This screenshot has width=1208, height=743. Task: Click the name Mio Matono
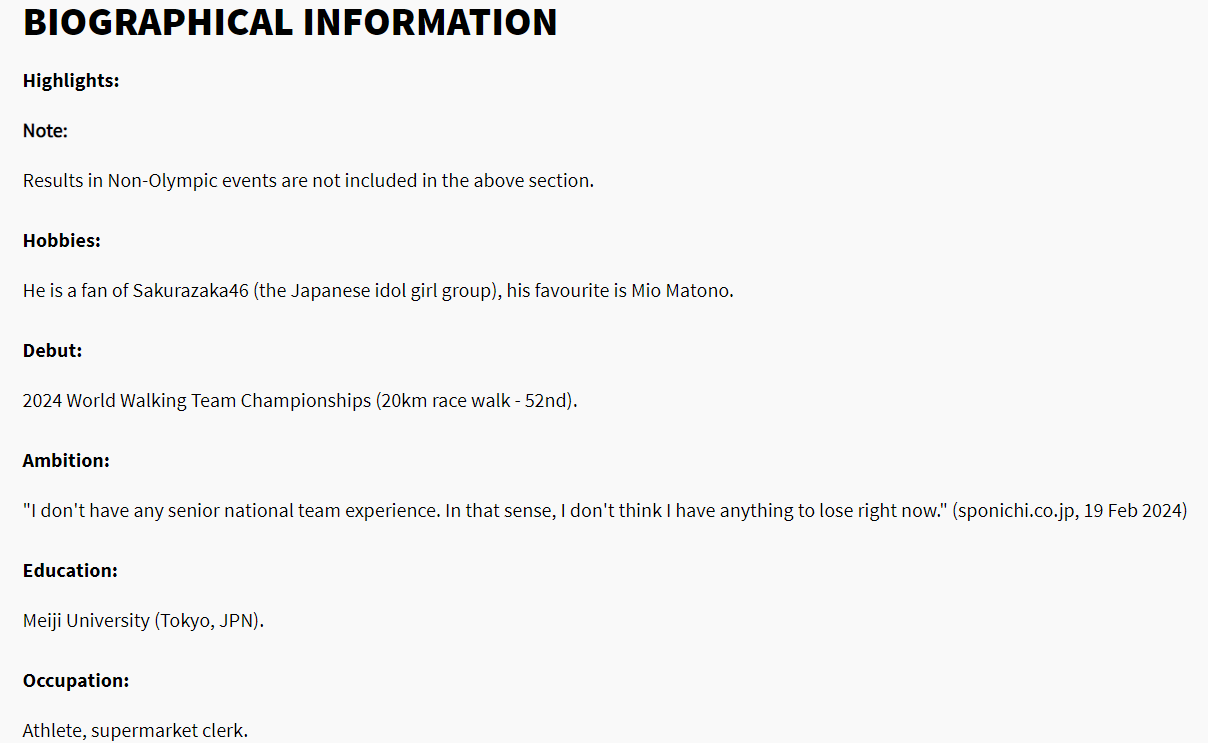(x=680, y=291)
